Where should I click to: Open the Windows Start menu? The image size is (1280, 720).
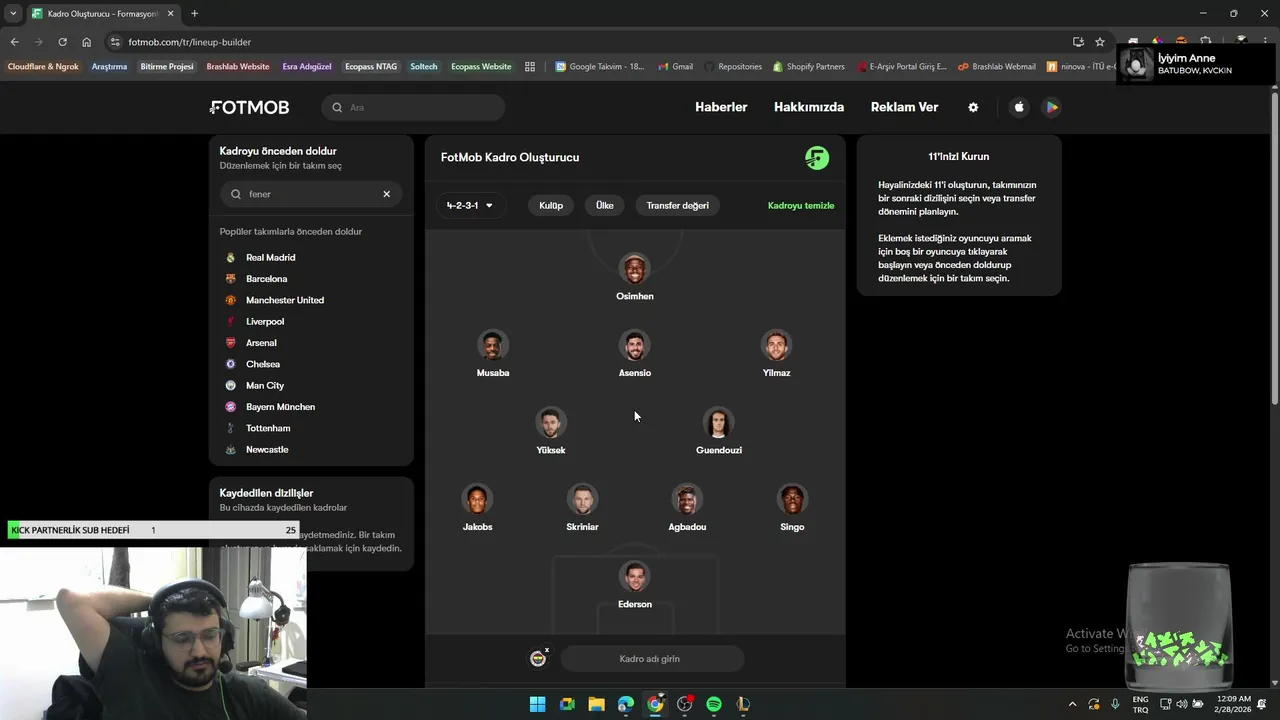pyautogui.click(x=537, y=704)
